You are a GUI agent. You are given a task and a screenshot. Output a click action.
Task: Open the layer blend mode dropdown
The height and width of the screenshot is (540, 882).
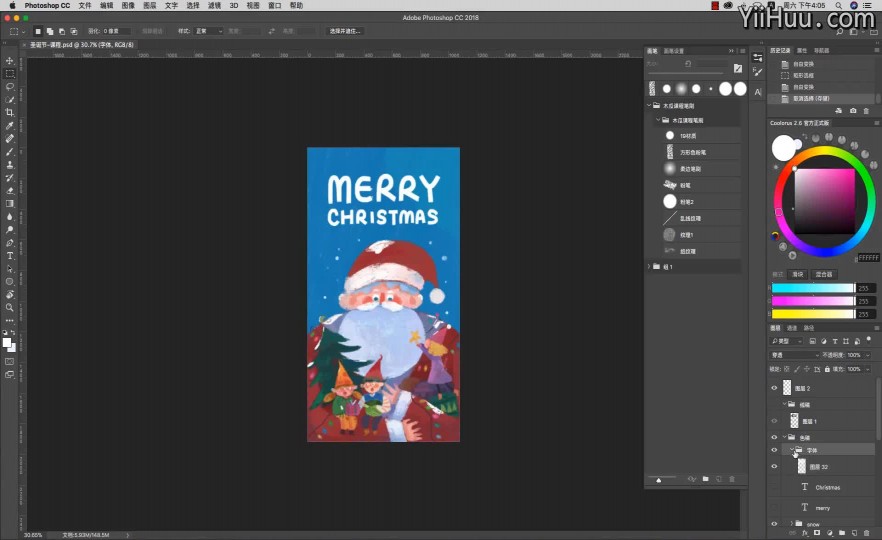point(795,355)
